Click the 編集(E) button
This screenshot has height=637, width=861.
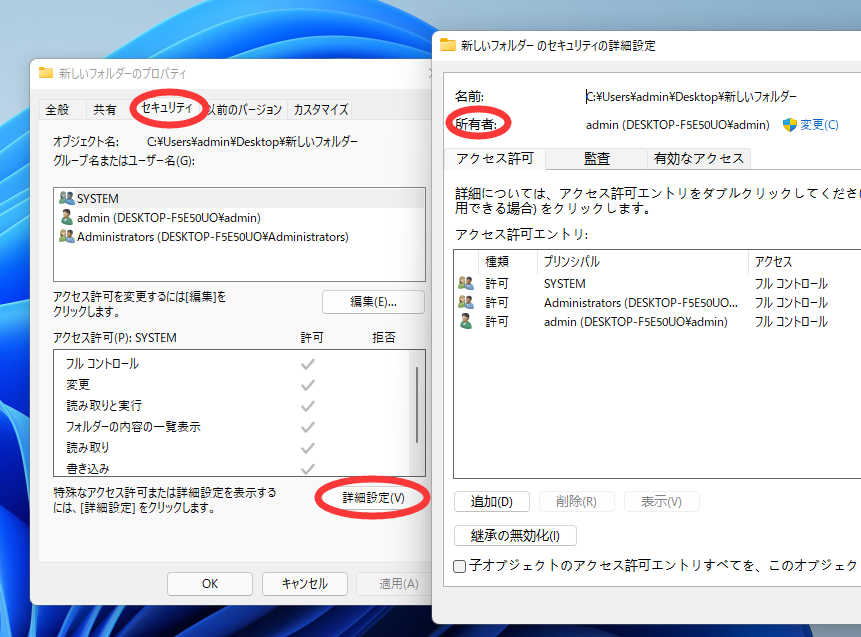373,303
